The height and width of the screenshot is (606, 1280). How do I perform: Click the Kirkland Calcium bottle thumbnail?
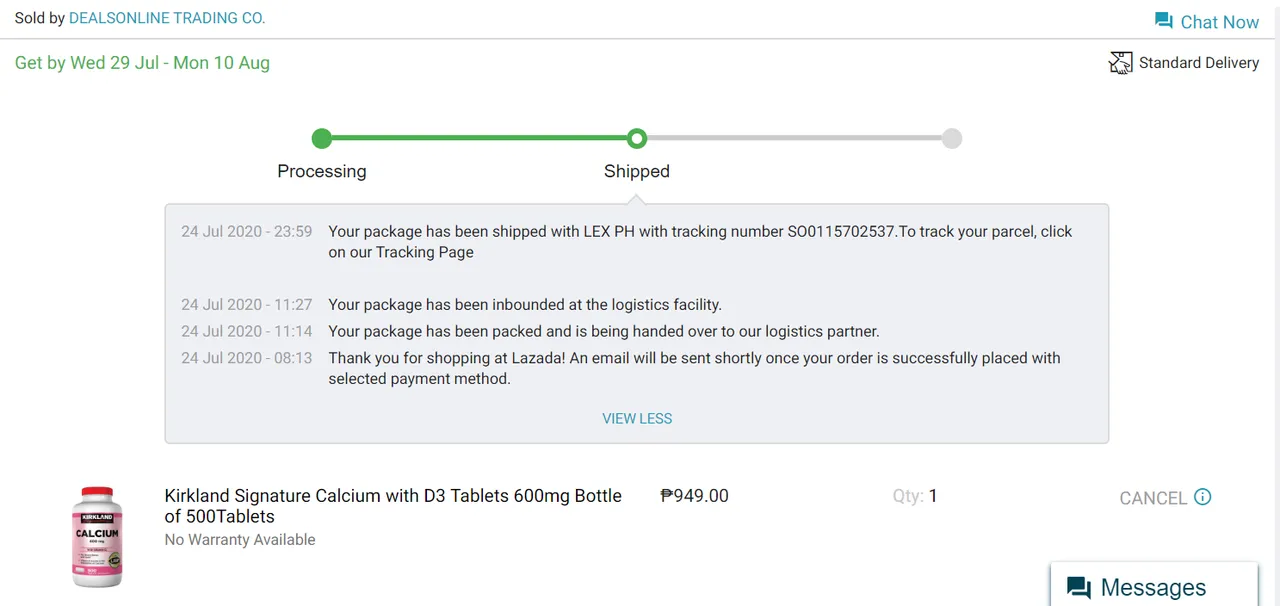tap(97, 536)
